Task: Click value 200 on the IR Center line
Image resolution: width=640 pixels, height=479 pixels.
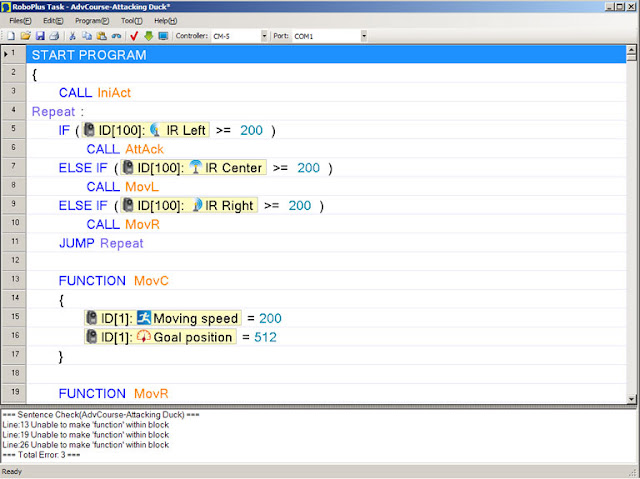Action: tap(309, 168)
